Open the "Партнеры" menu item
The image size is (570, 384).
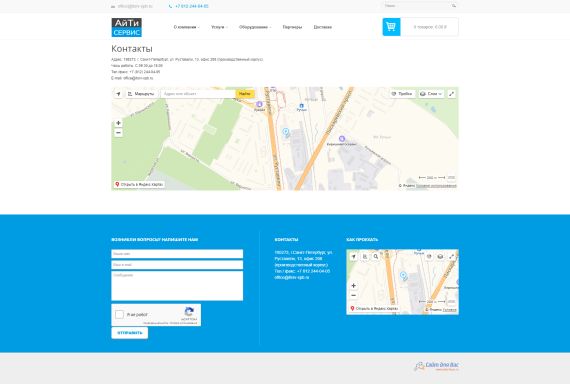pos(292,27)
